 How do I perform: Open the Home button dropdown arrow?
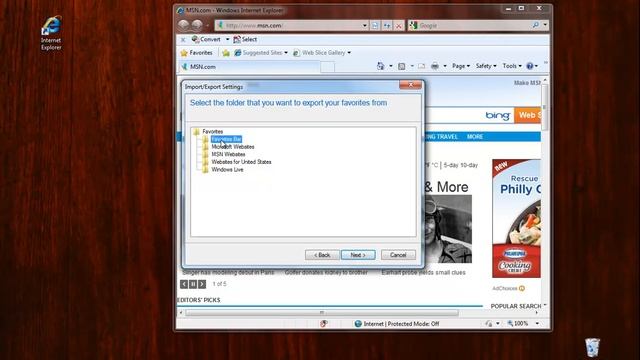pos(391,66)
